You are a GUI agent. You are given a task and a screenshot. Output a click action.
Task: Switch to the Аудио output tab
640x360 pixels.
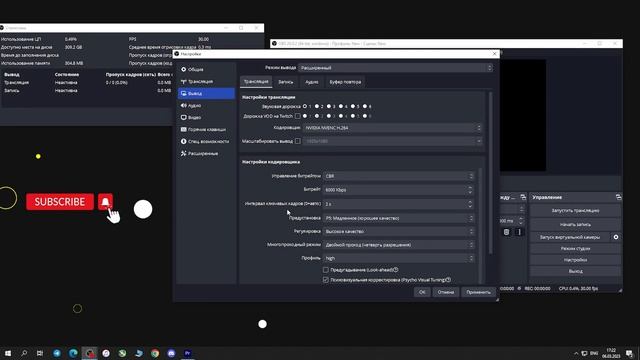[311, 82]
